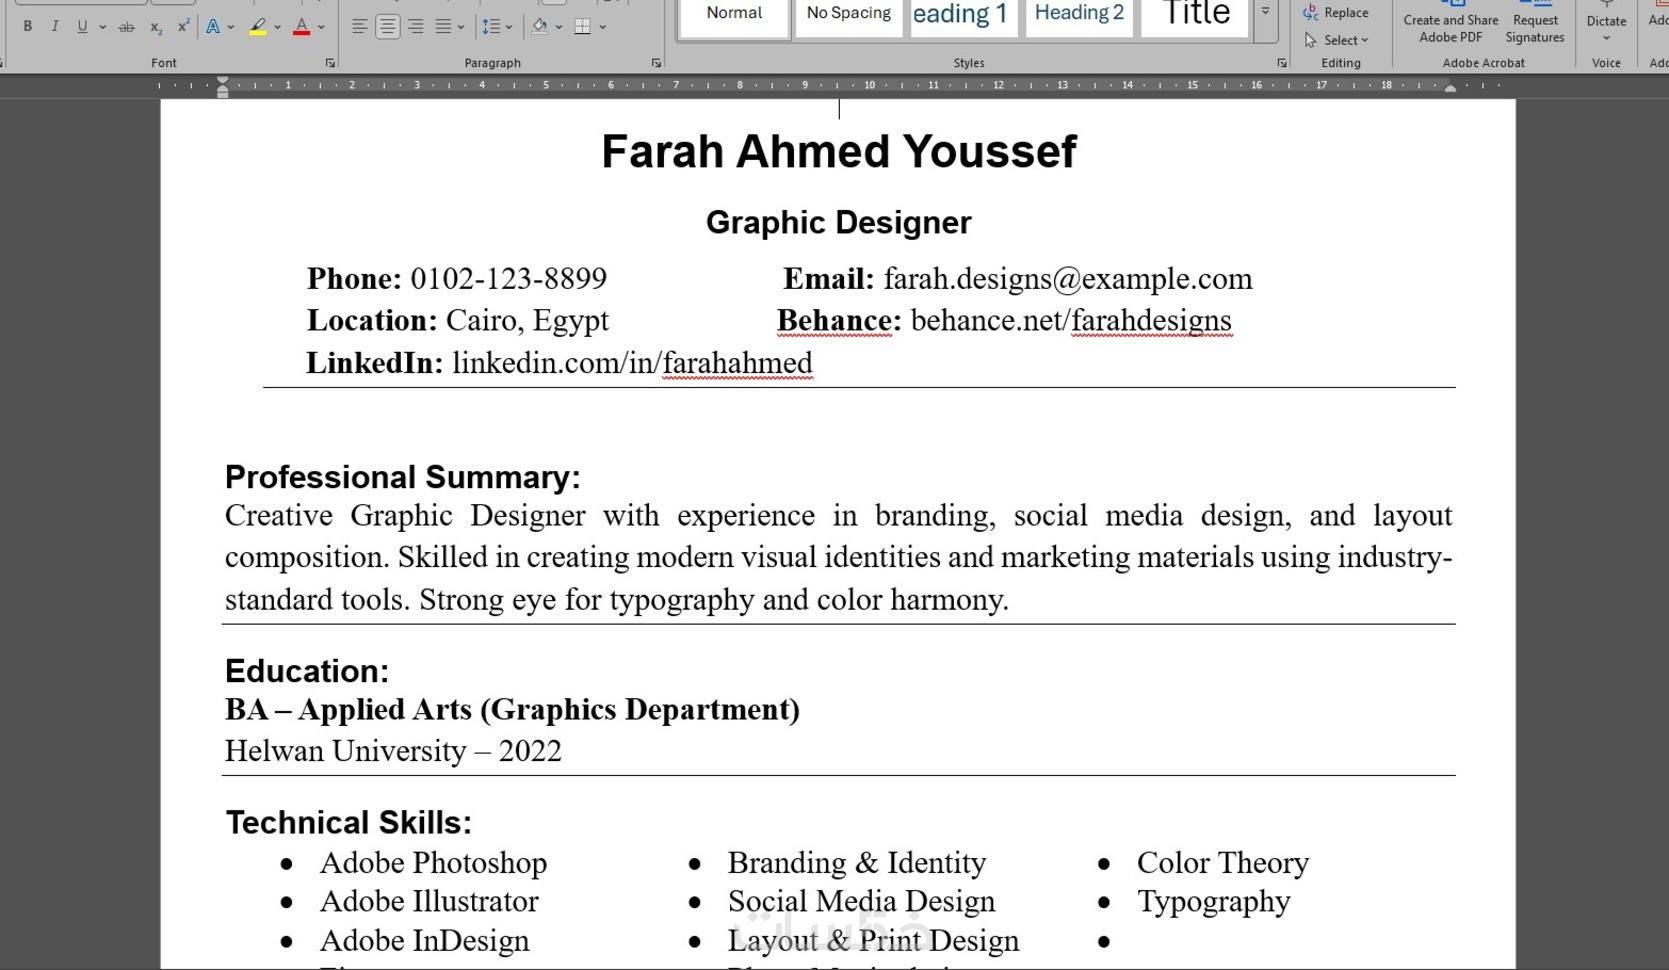1669x970 pixels.
Task: Apply italic formatting
Action: (x=55, y=27)
